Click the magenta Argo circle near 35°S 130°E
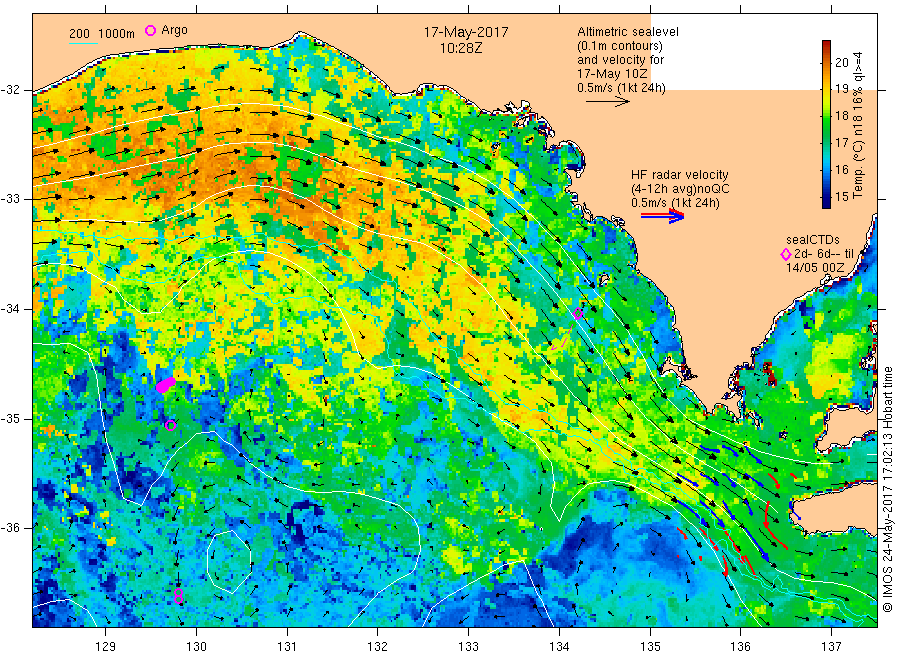This screenshot has width=900, height=660. point(170,425)
